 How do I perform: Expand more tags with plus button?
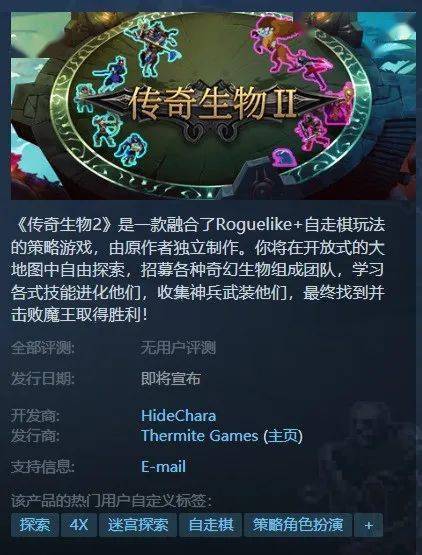pyautogui.click(x=369, y=525)
